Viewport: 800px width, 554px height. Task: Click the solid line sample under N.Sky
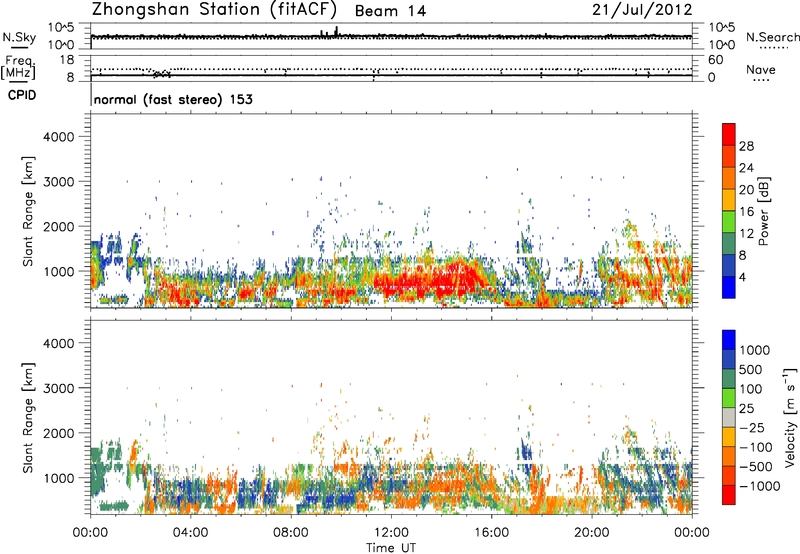coord(19,48)
